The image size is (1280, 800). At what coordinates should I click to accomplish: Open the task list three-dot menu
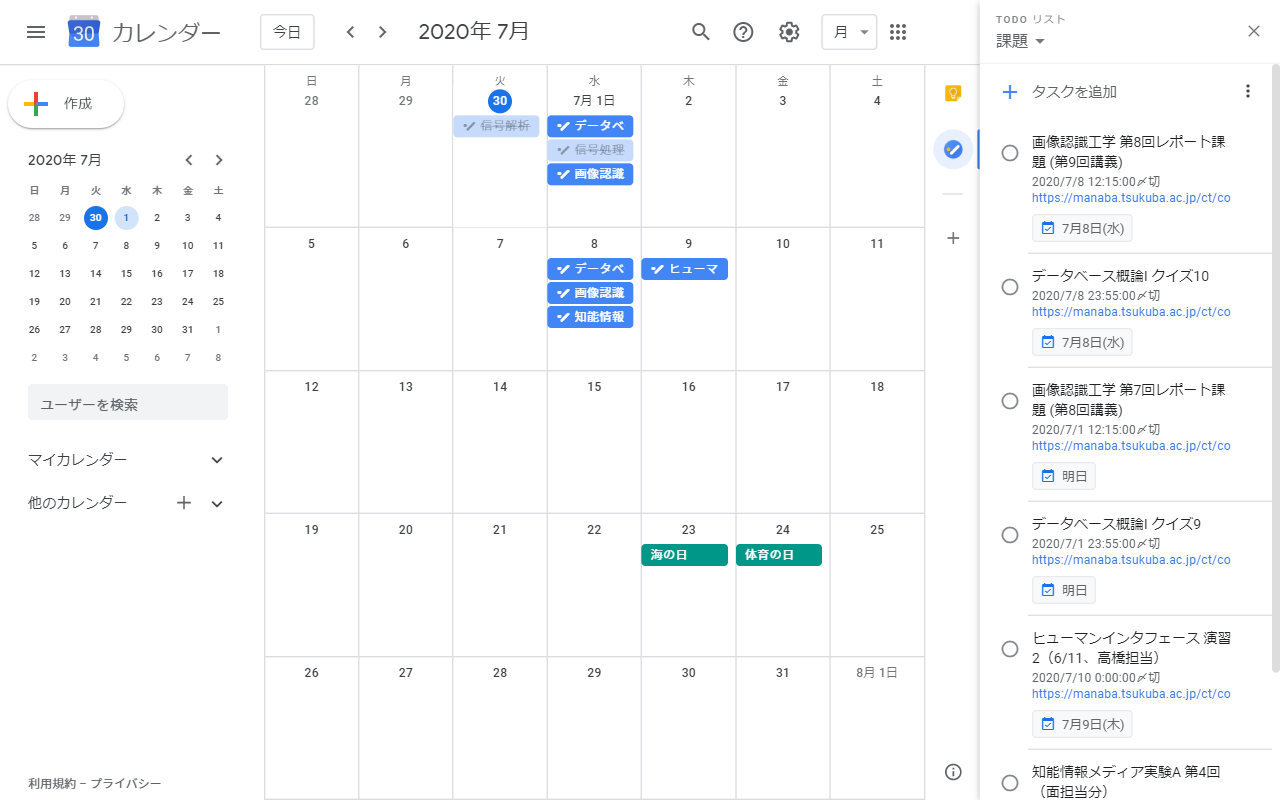(1248, 90)
